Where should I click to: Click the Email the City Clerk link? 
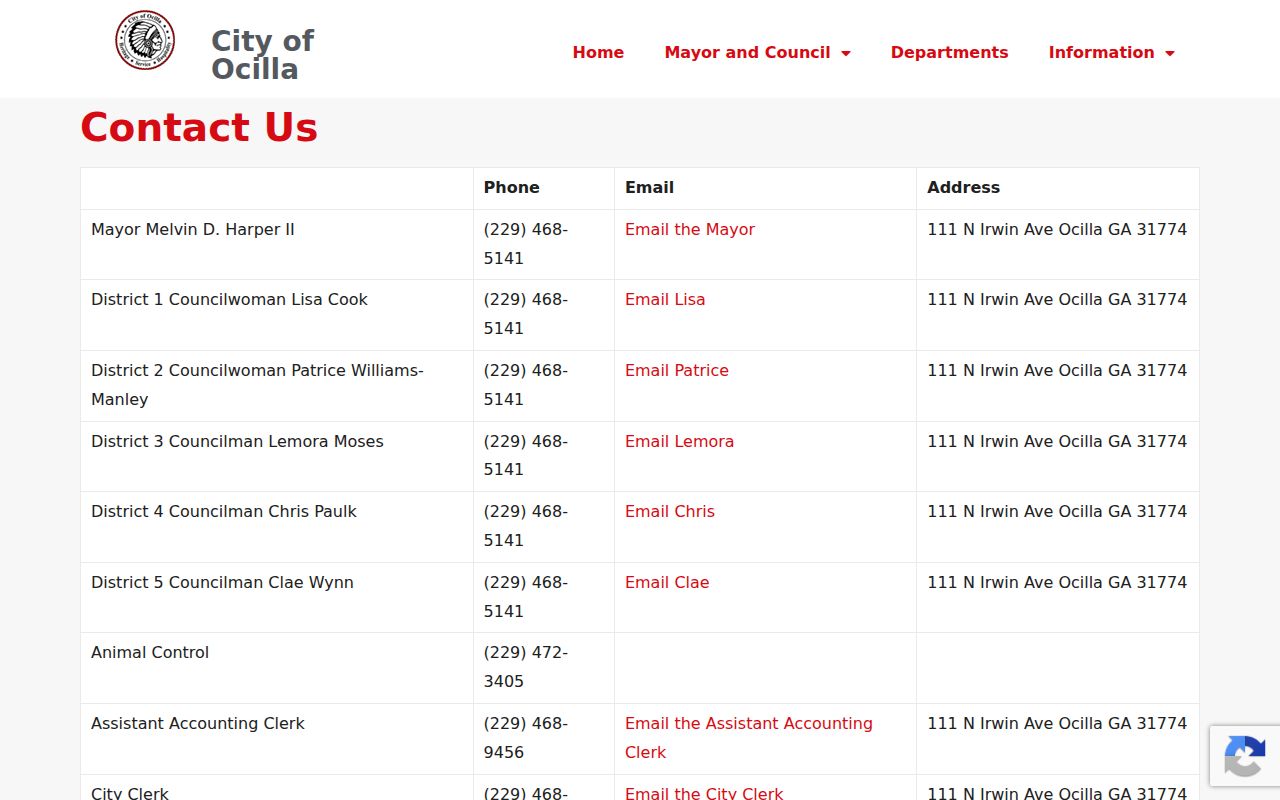(704, 792)
